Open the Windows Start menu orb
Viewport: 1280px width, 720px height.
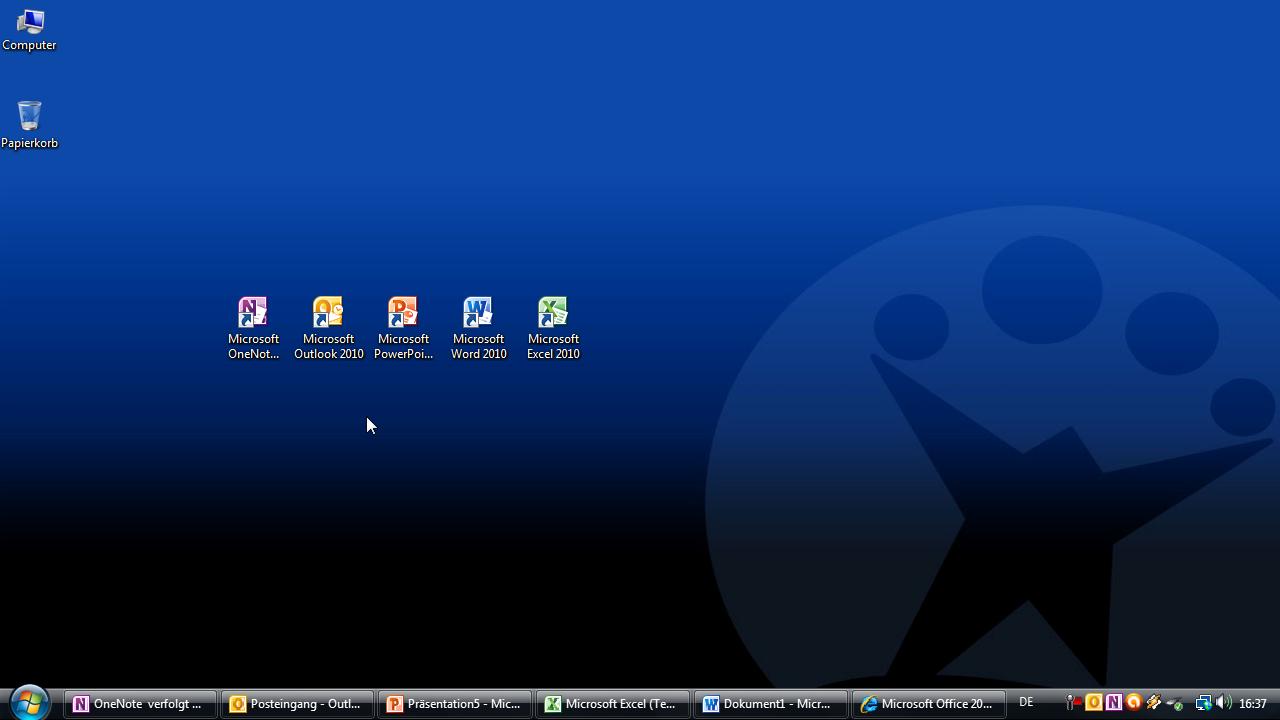point(29,703)
